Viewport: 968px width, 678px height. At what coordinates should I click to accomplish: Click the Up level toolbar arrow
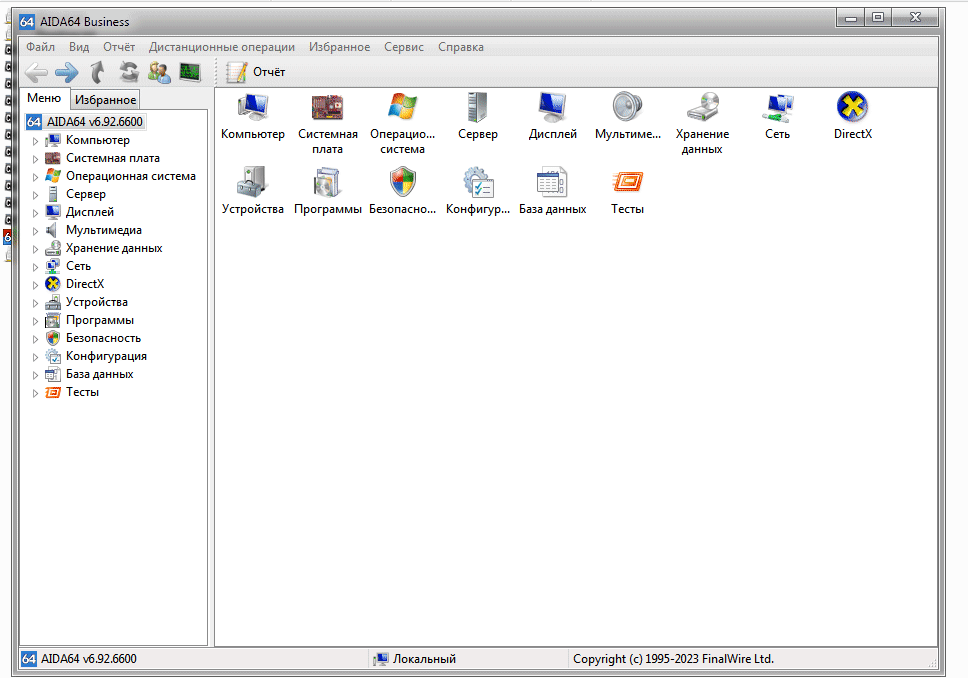coord(97,72)
